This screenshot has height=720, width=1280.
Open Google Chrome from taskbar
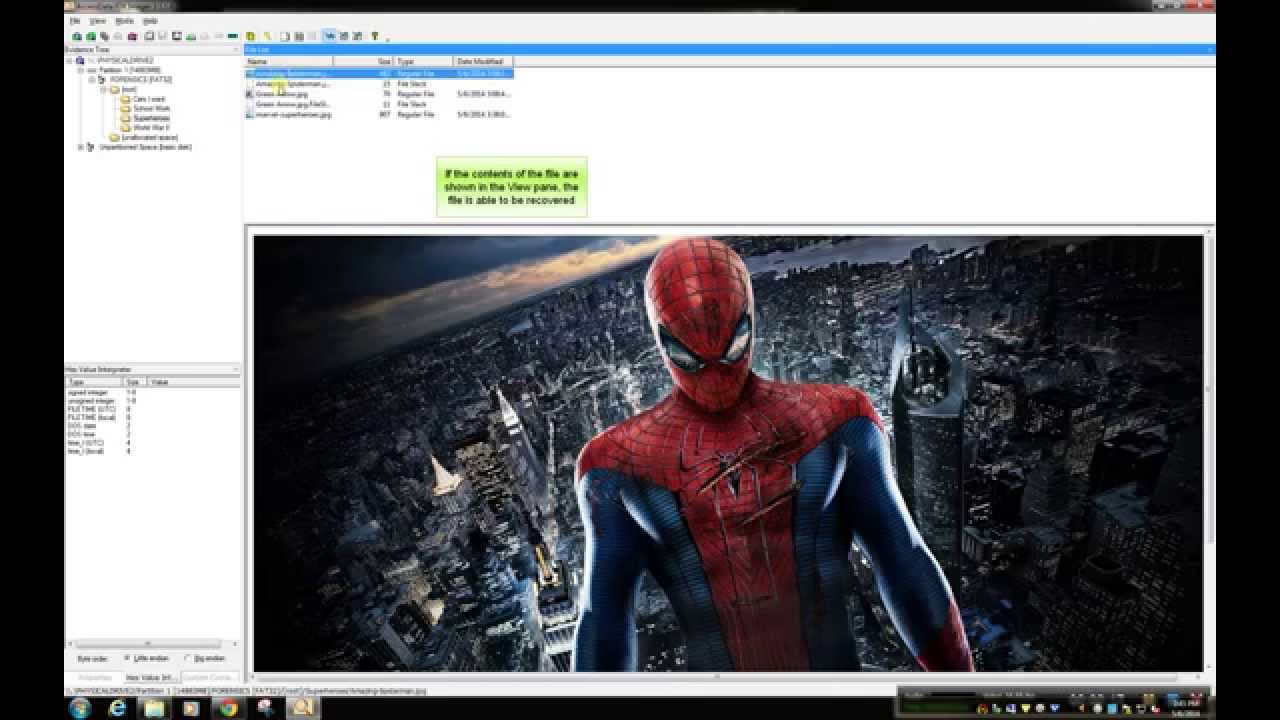coord(228,708)
